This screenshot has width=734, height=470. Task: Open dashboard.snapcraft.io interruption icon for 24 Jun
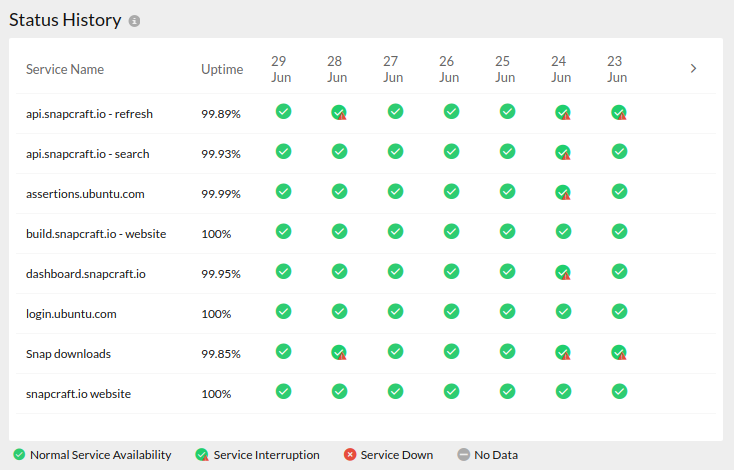click(563, 272)
